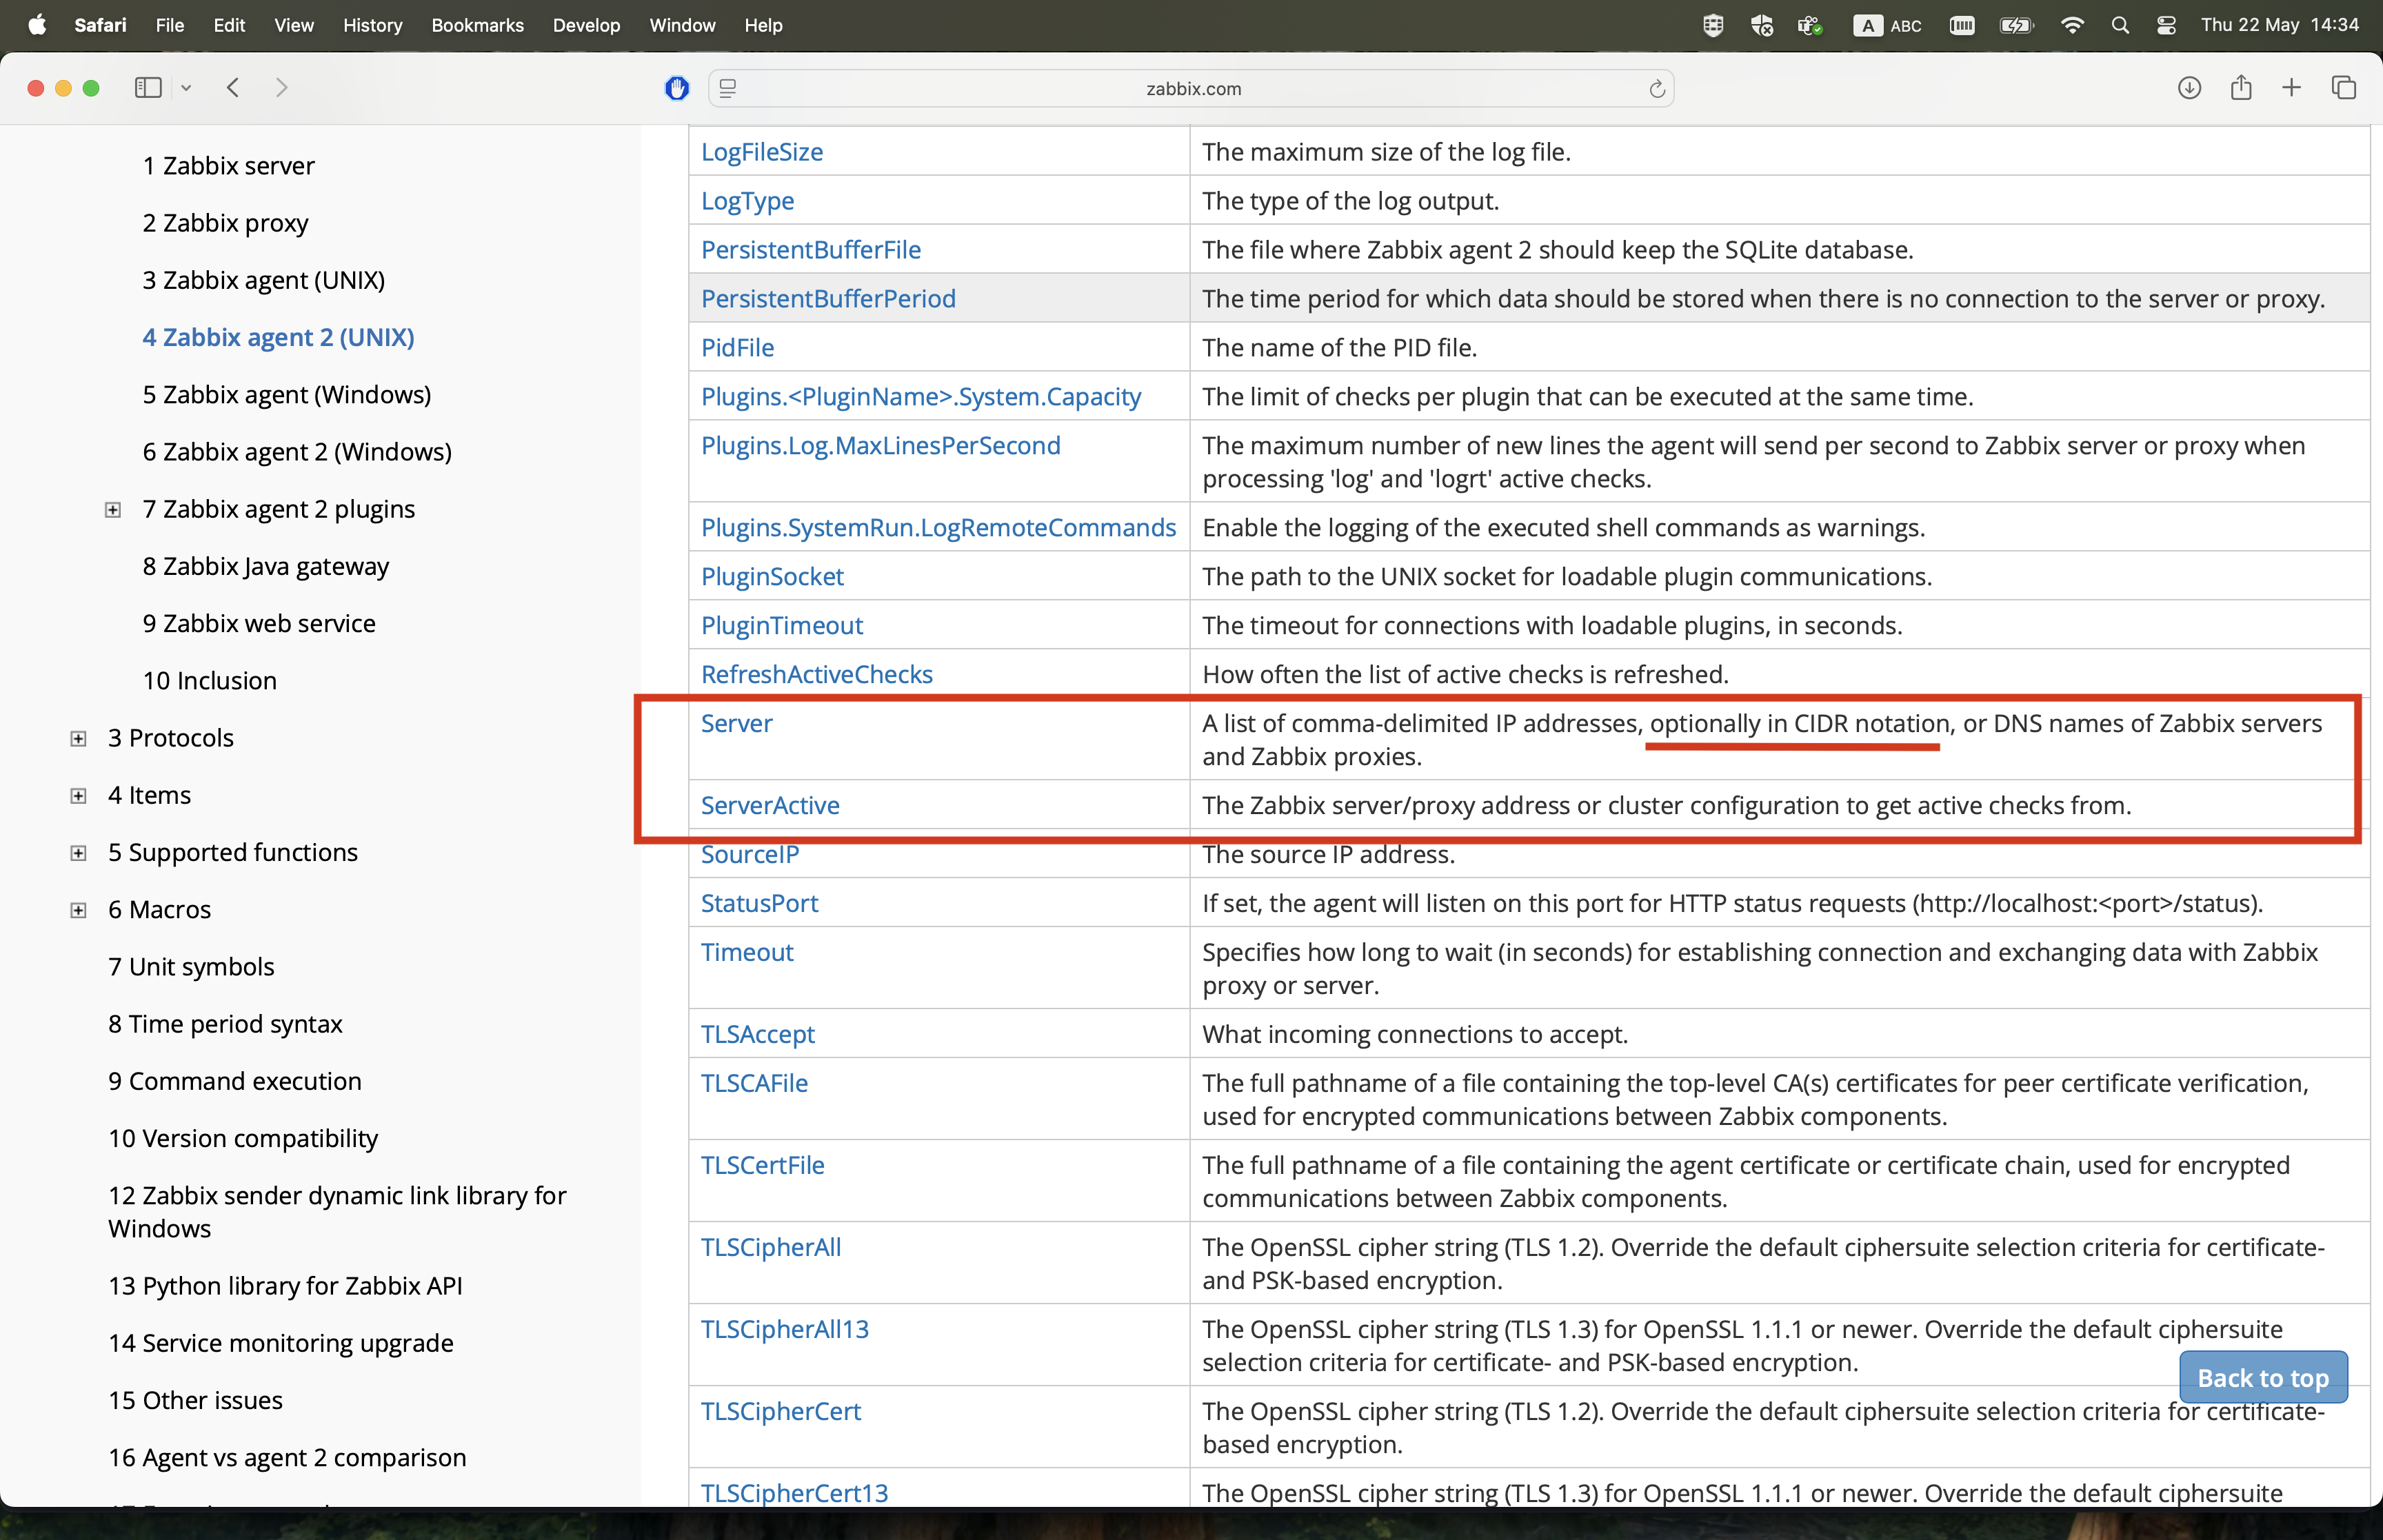The height and width of the screenshot is (1540, 2383).
Task: Open 9 Command execution page
Action: coord(235,1081)
